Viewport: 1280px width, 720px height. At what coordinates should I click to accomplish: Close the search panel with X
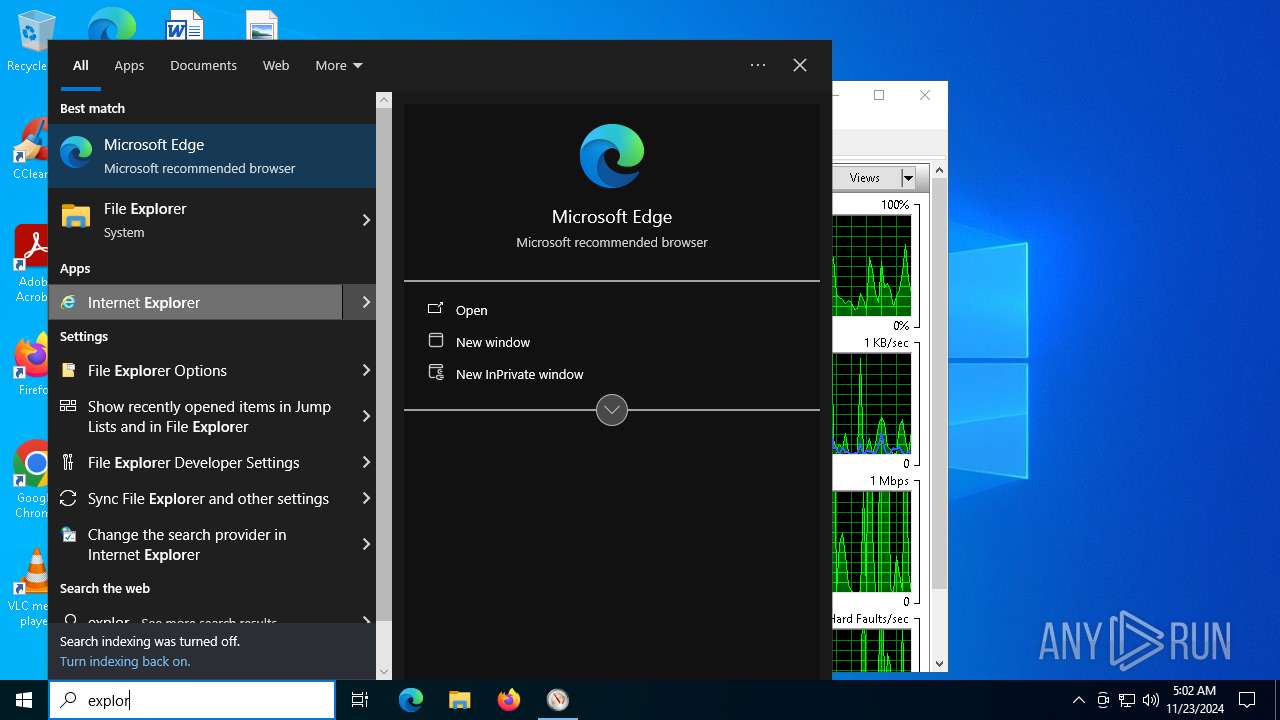tap(800, 65)
